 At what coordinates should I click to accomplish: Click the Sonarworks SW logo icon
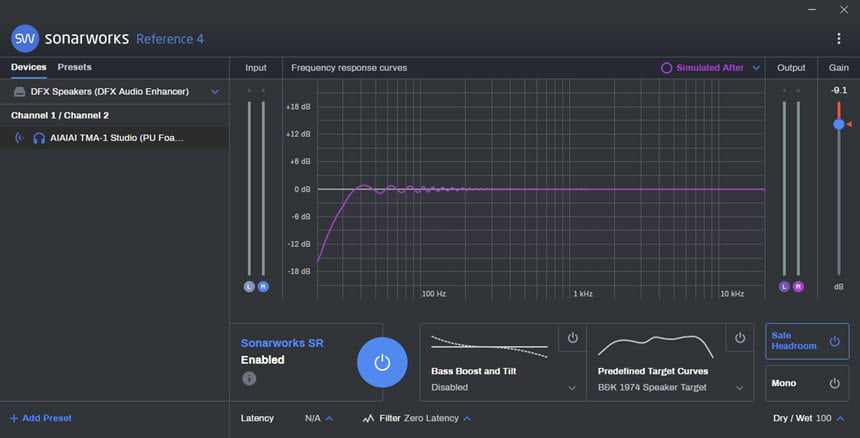point(25,38)
